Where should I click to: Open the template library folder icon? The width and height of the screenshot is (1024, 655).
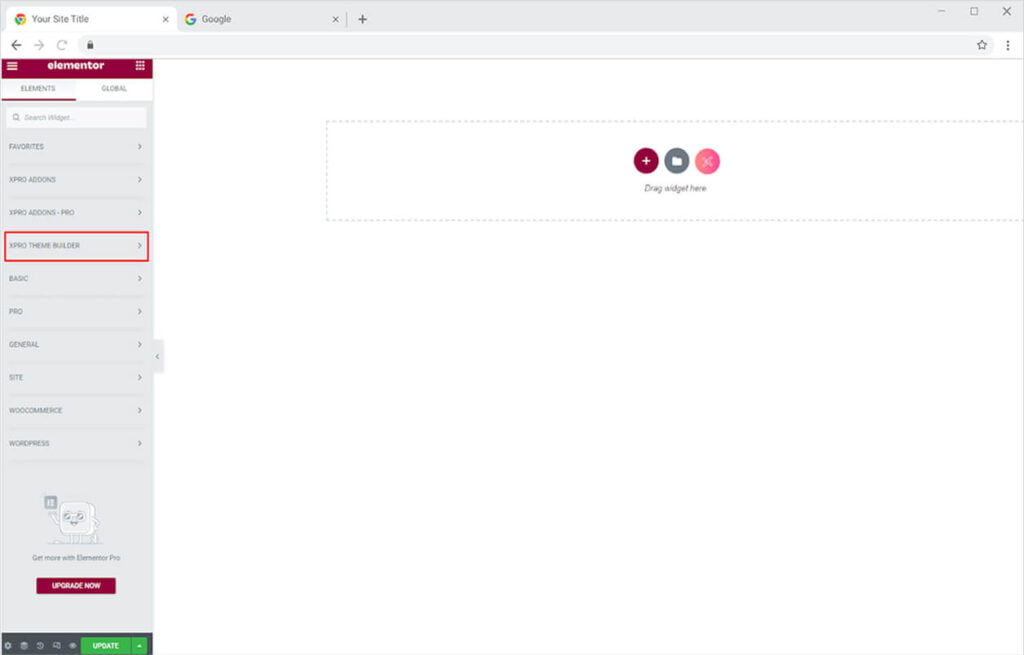coord(677,161)
